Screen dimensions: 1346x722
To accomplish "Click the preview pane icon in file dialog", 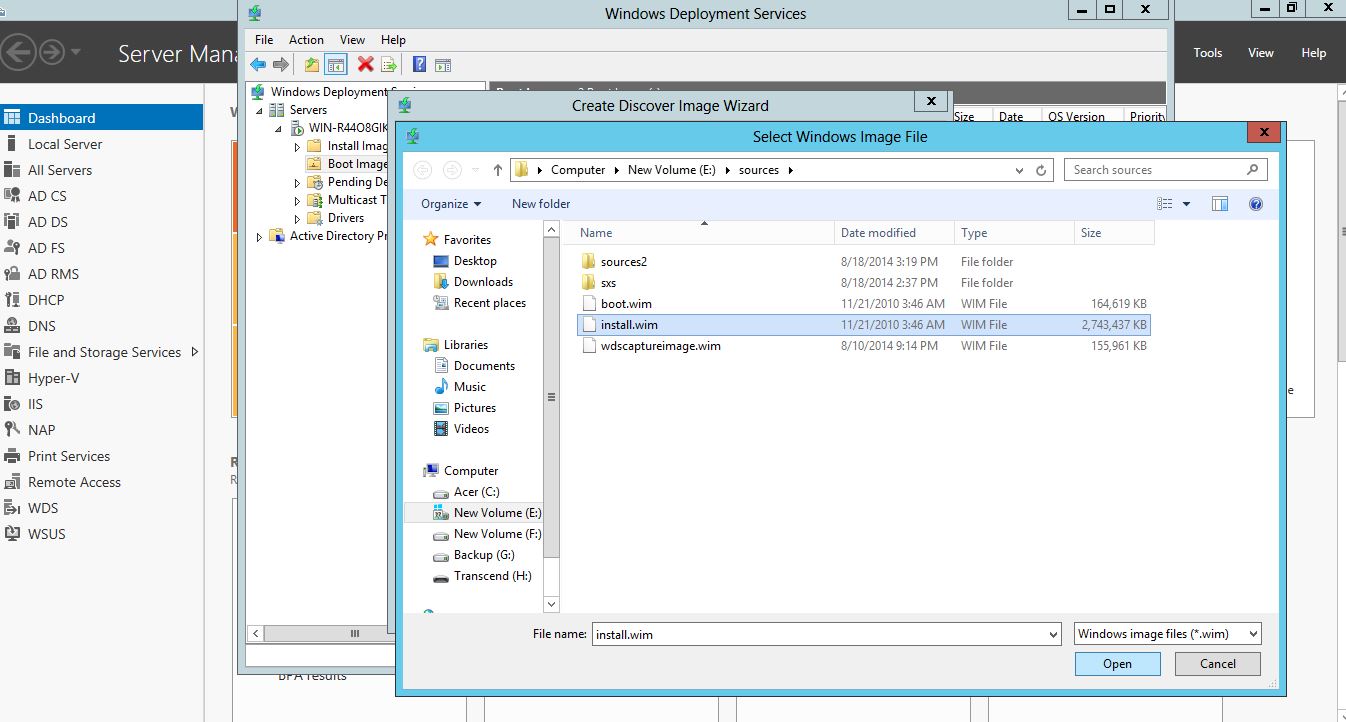I will coord(1220,204).
